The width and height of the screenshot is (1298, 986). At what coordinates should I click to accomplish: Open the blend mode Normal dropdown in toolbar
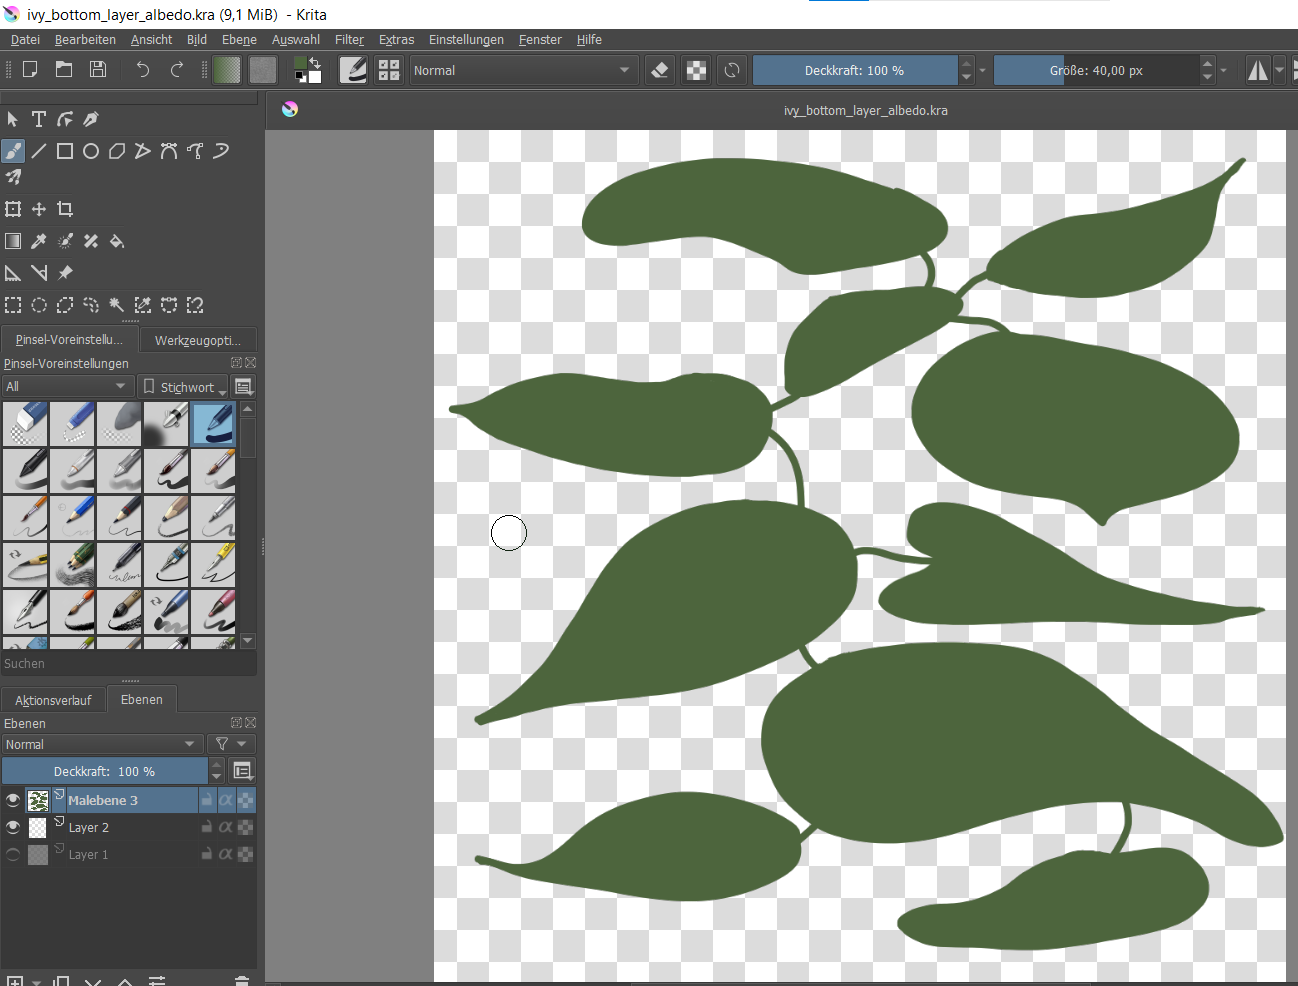(x=522, y=70)
